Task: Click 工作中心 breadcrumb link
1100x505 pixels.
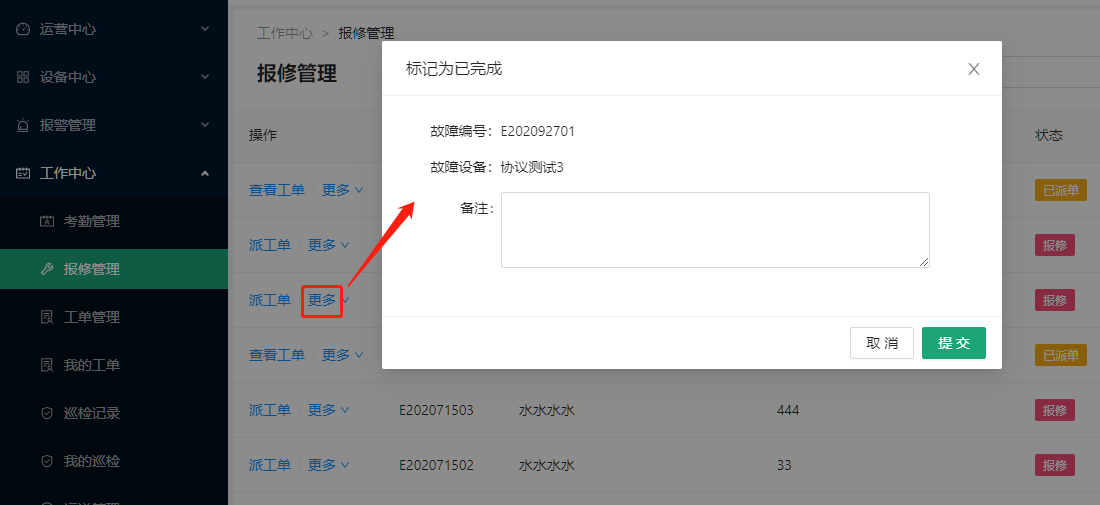Action: [x=285, y=33]
